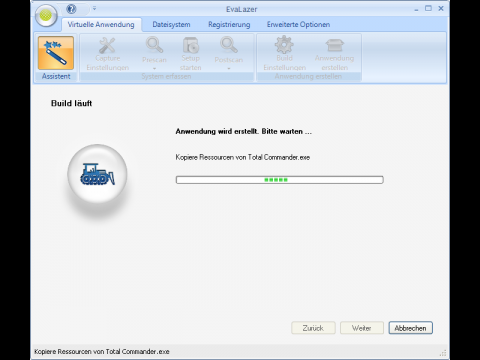Click the EvaLazer window title
The image size is (480, 360).
pos(241,9)
